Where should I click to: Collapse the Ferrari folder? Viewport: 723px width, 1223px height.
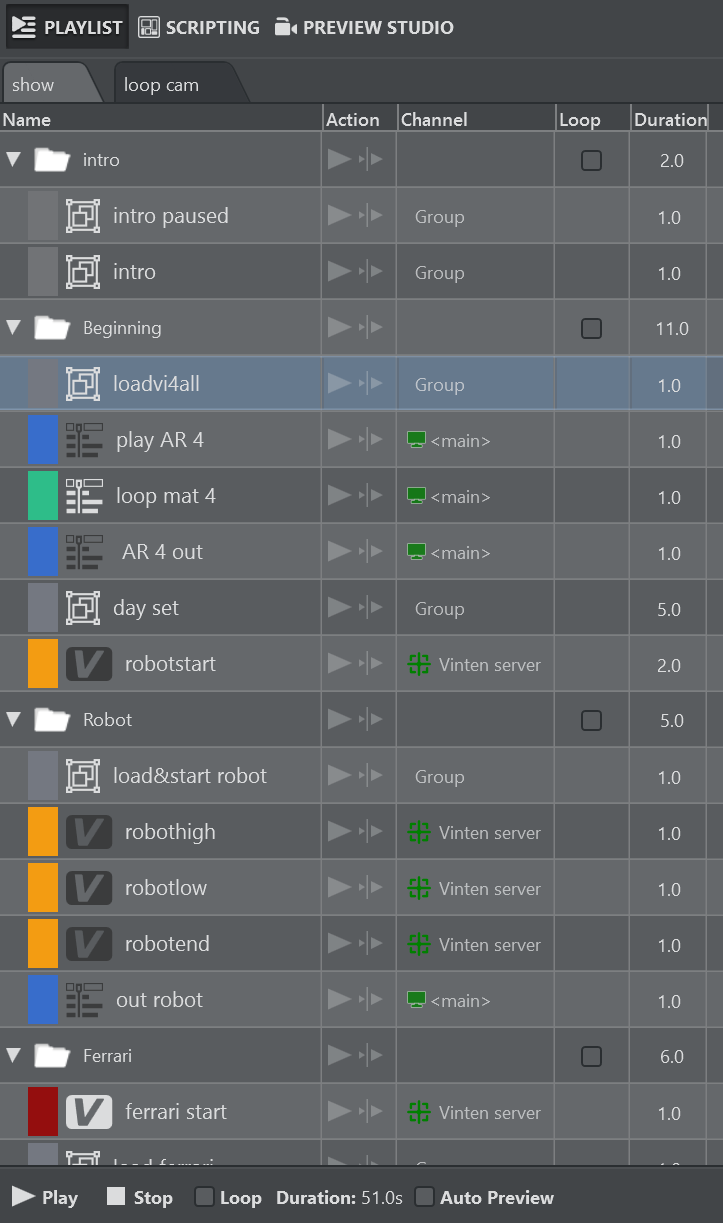pyautogui.click(x=14, y=1056)
